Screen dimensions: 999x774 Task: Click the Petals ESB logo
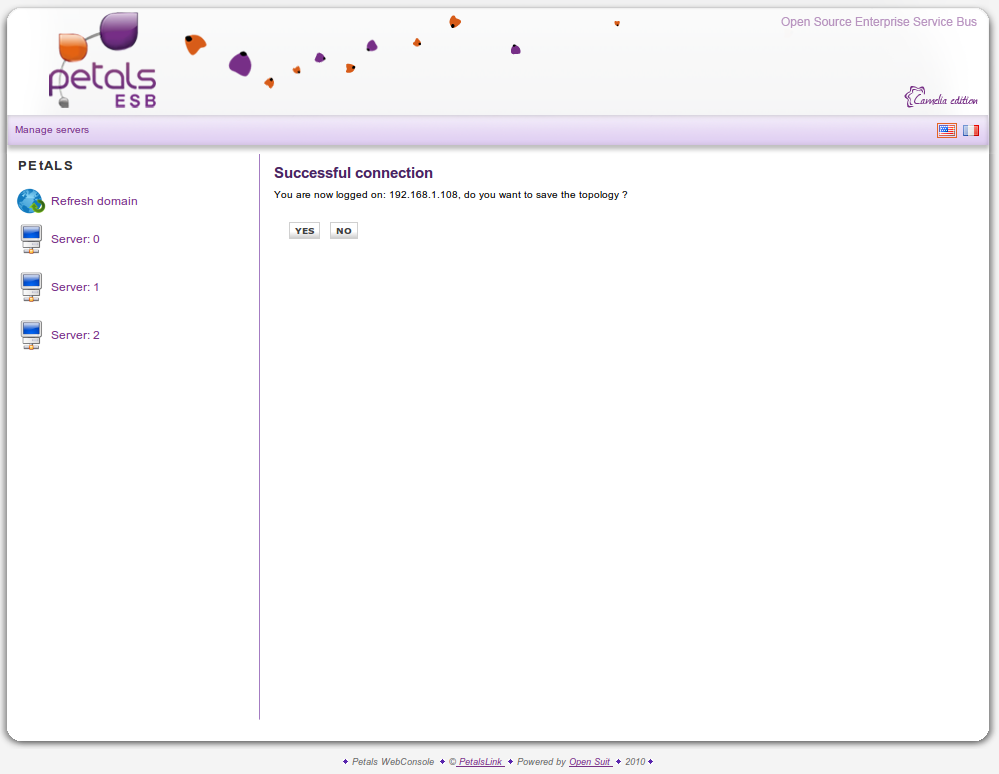point(102,62)
